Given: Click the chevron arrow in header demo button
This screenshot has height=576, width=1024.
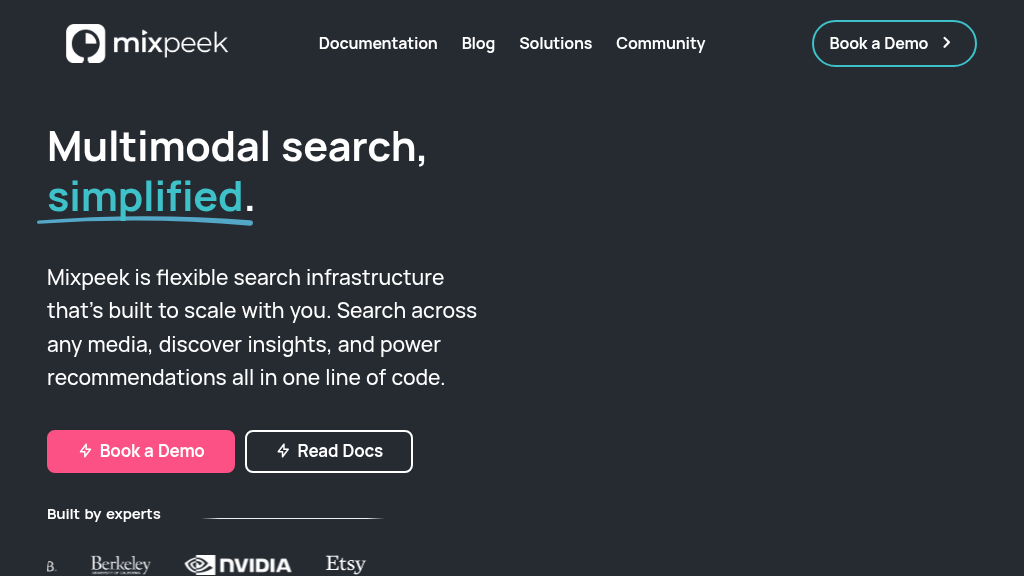Looking at the screenshot, I should click(x=947, y=43).
